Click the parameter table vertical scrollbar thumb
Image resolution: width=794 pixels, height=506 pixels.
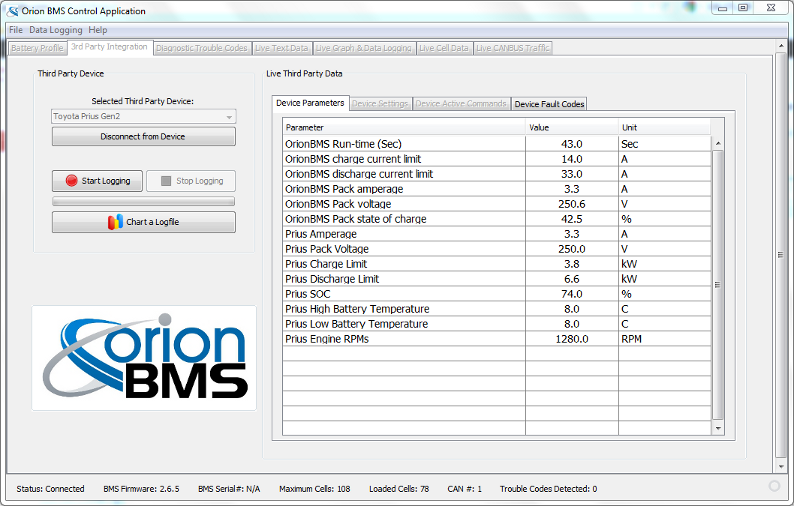click(x=718, y=285)
